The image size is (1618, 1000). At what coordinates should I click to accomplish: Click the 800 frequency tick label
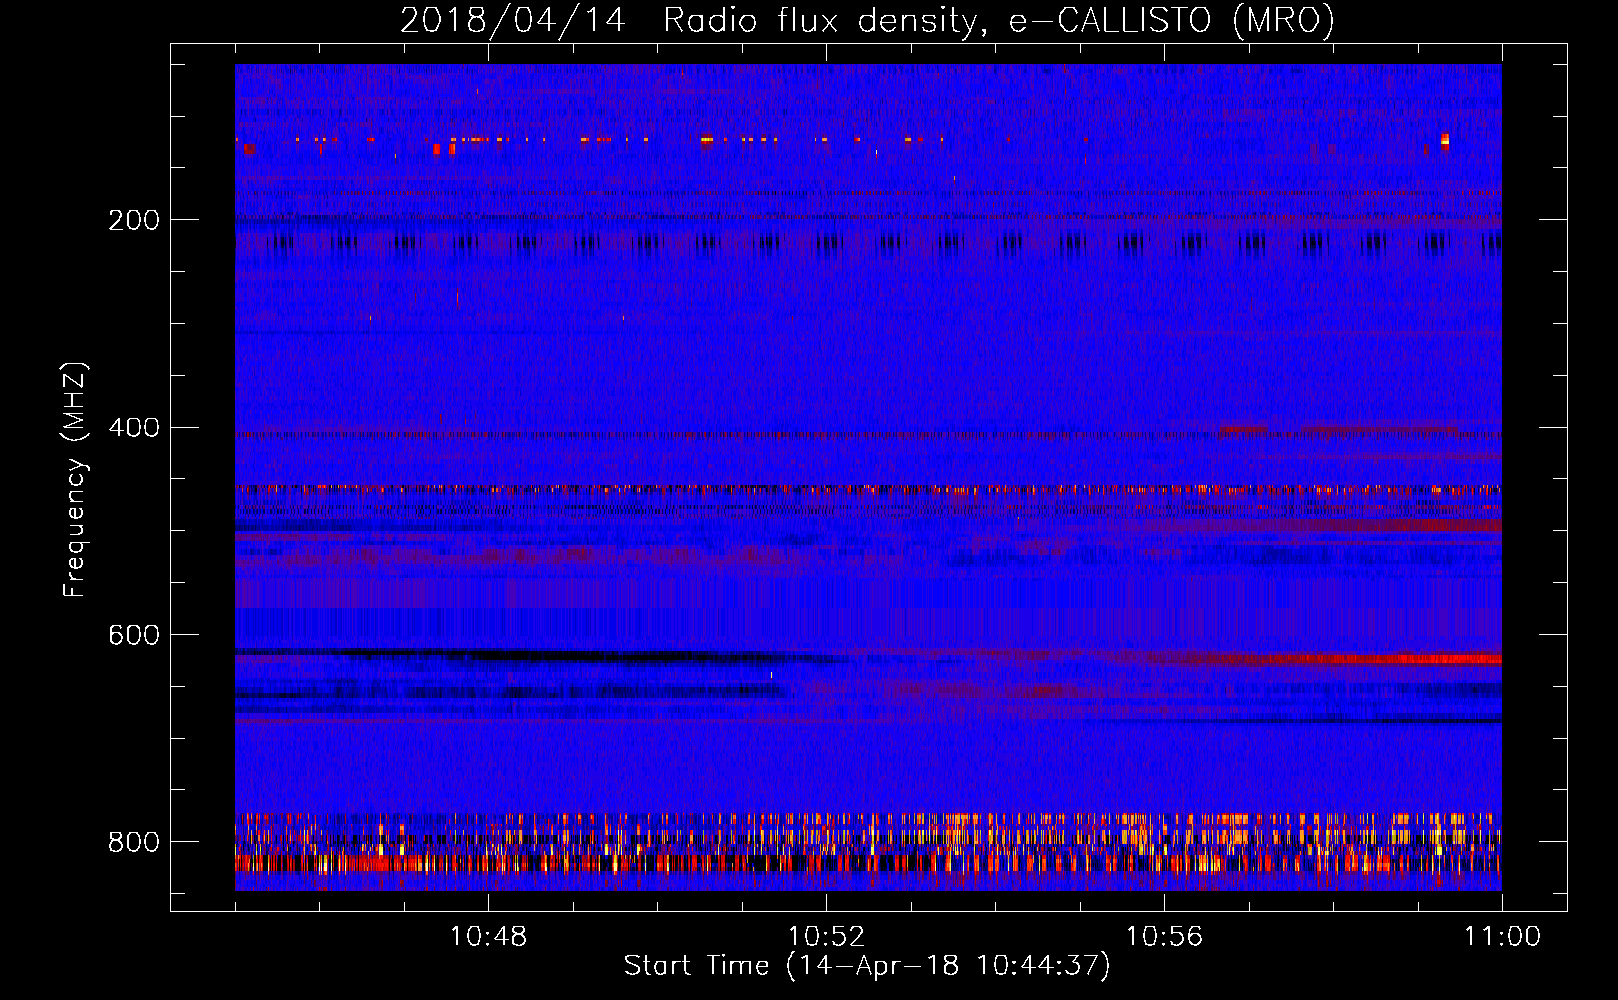coord(134,842)
